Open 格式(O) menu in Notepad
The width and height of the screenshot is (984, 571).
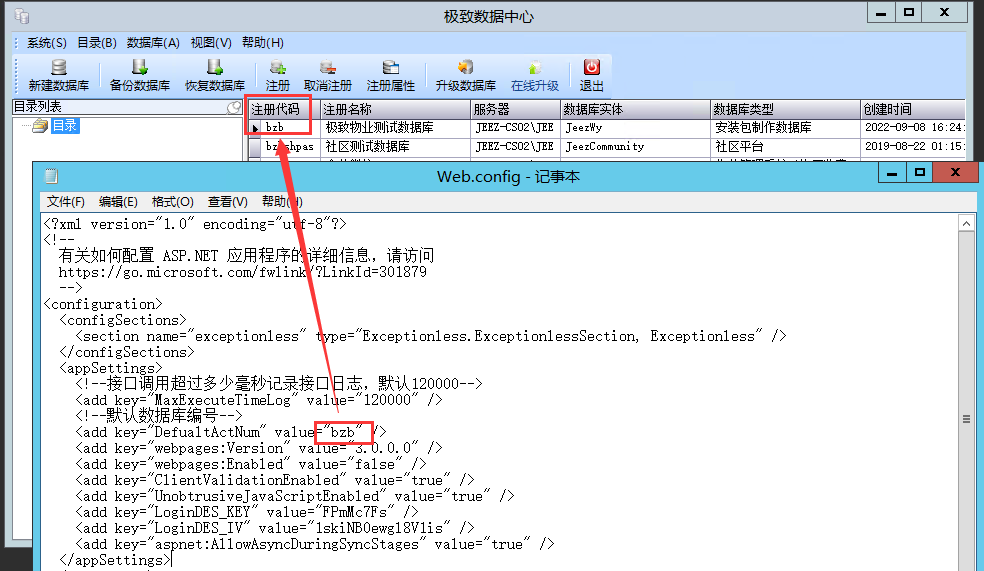173,201
